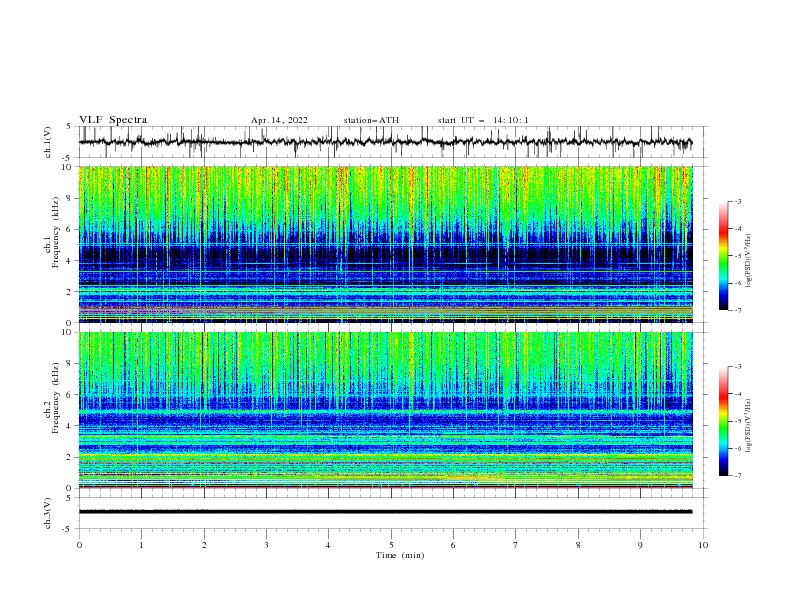This screenshot has height=612, width=792.
Task: Click the "-7" tick on lower color bar
Action: [737, 475]
